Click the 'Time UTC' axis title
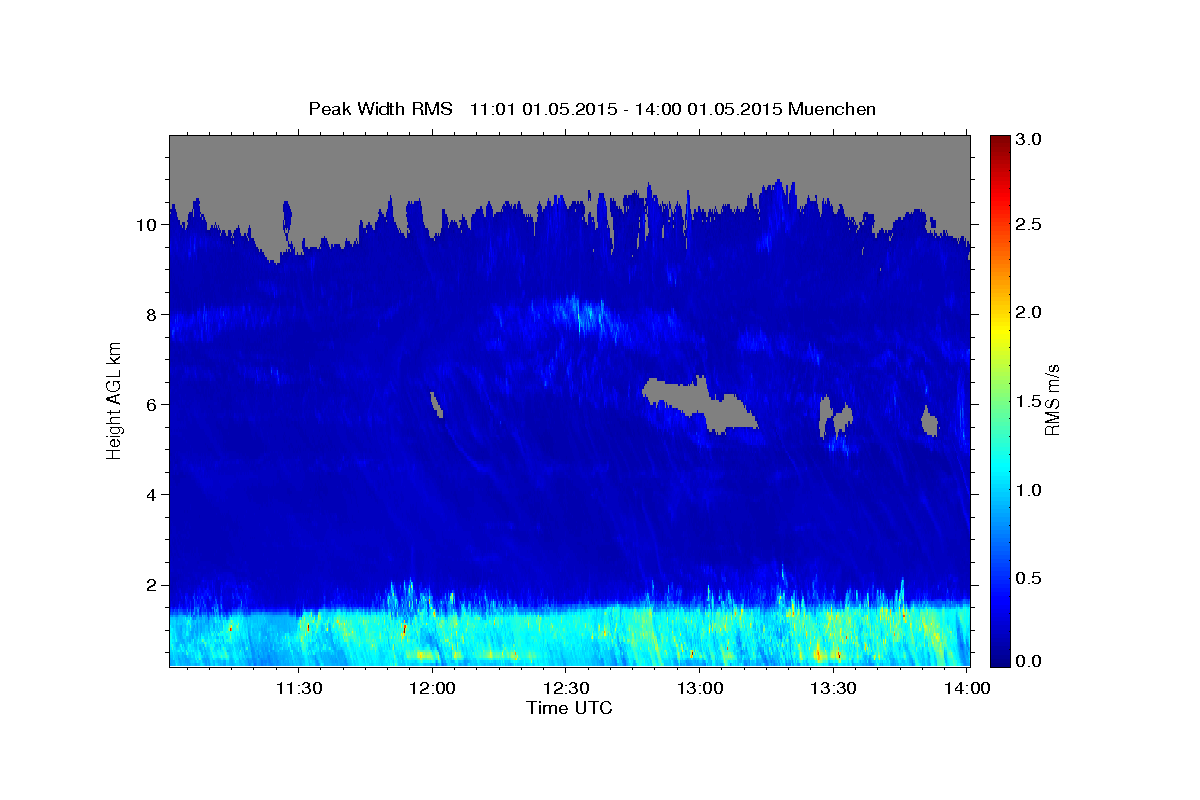The width and height of the screenshot is (1200, 800). click(x=569, y=708)
